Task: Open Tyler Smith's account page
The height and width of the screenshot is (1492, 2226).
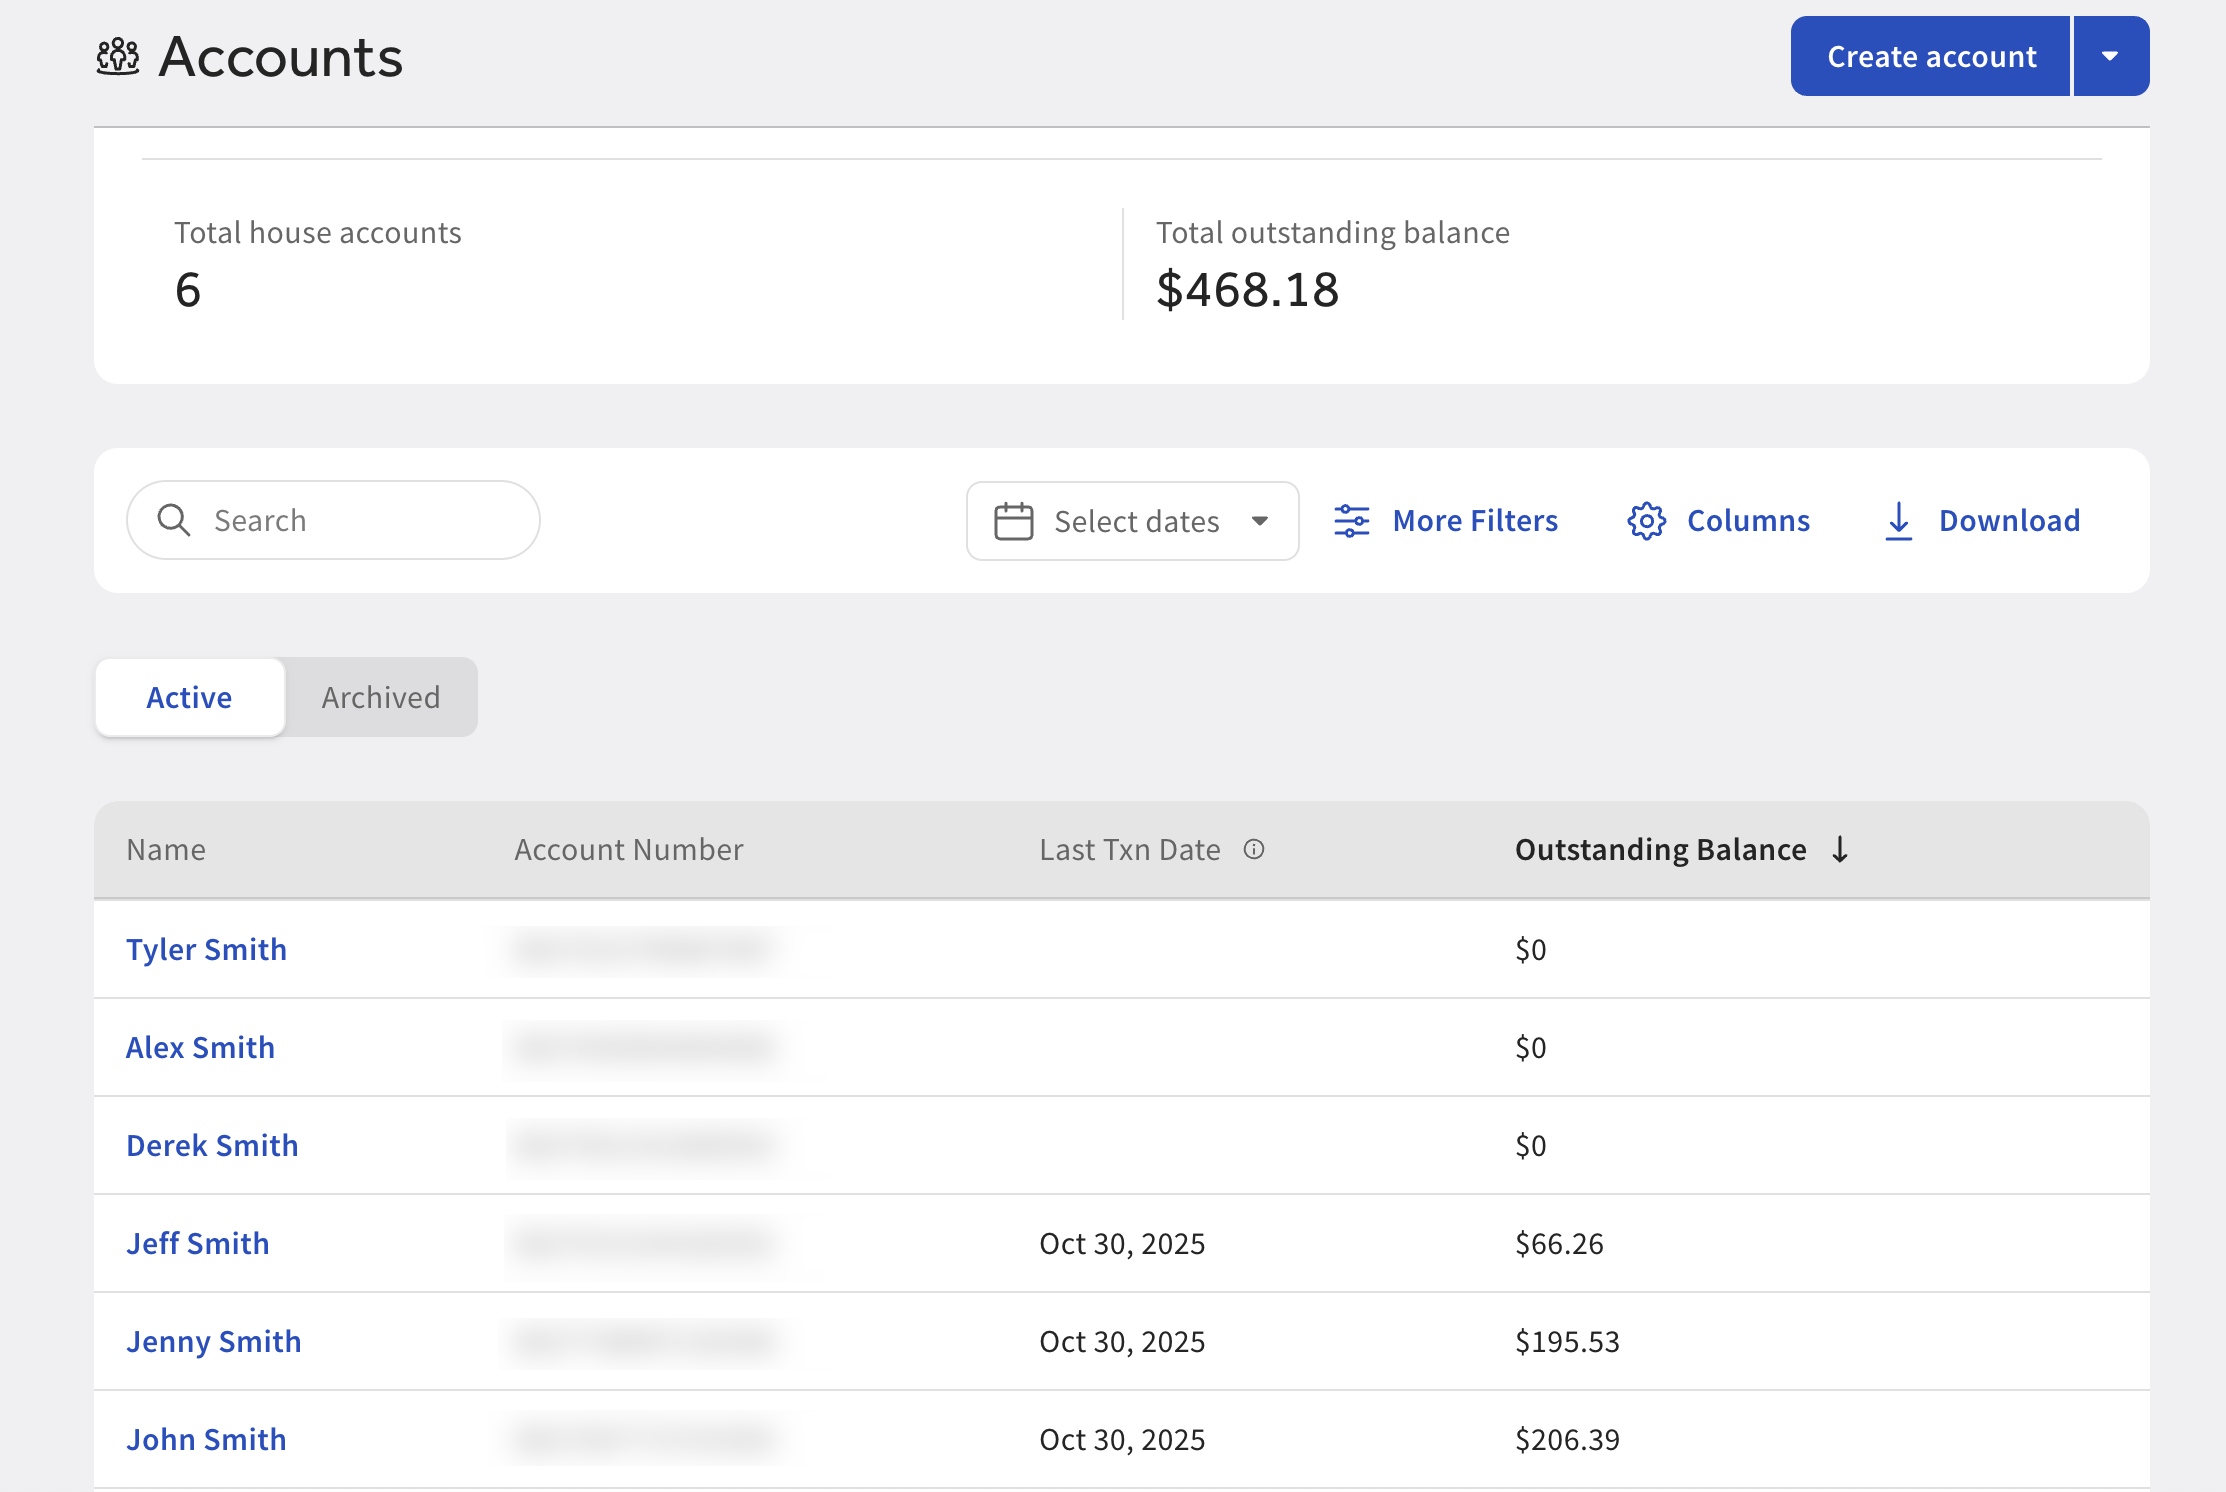Action: (x=207, y=949)
